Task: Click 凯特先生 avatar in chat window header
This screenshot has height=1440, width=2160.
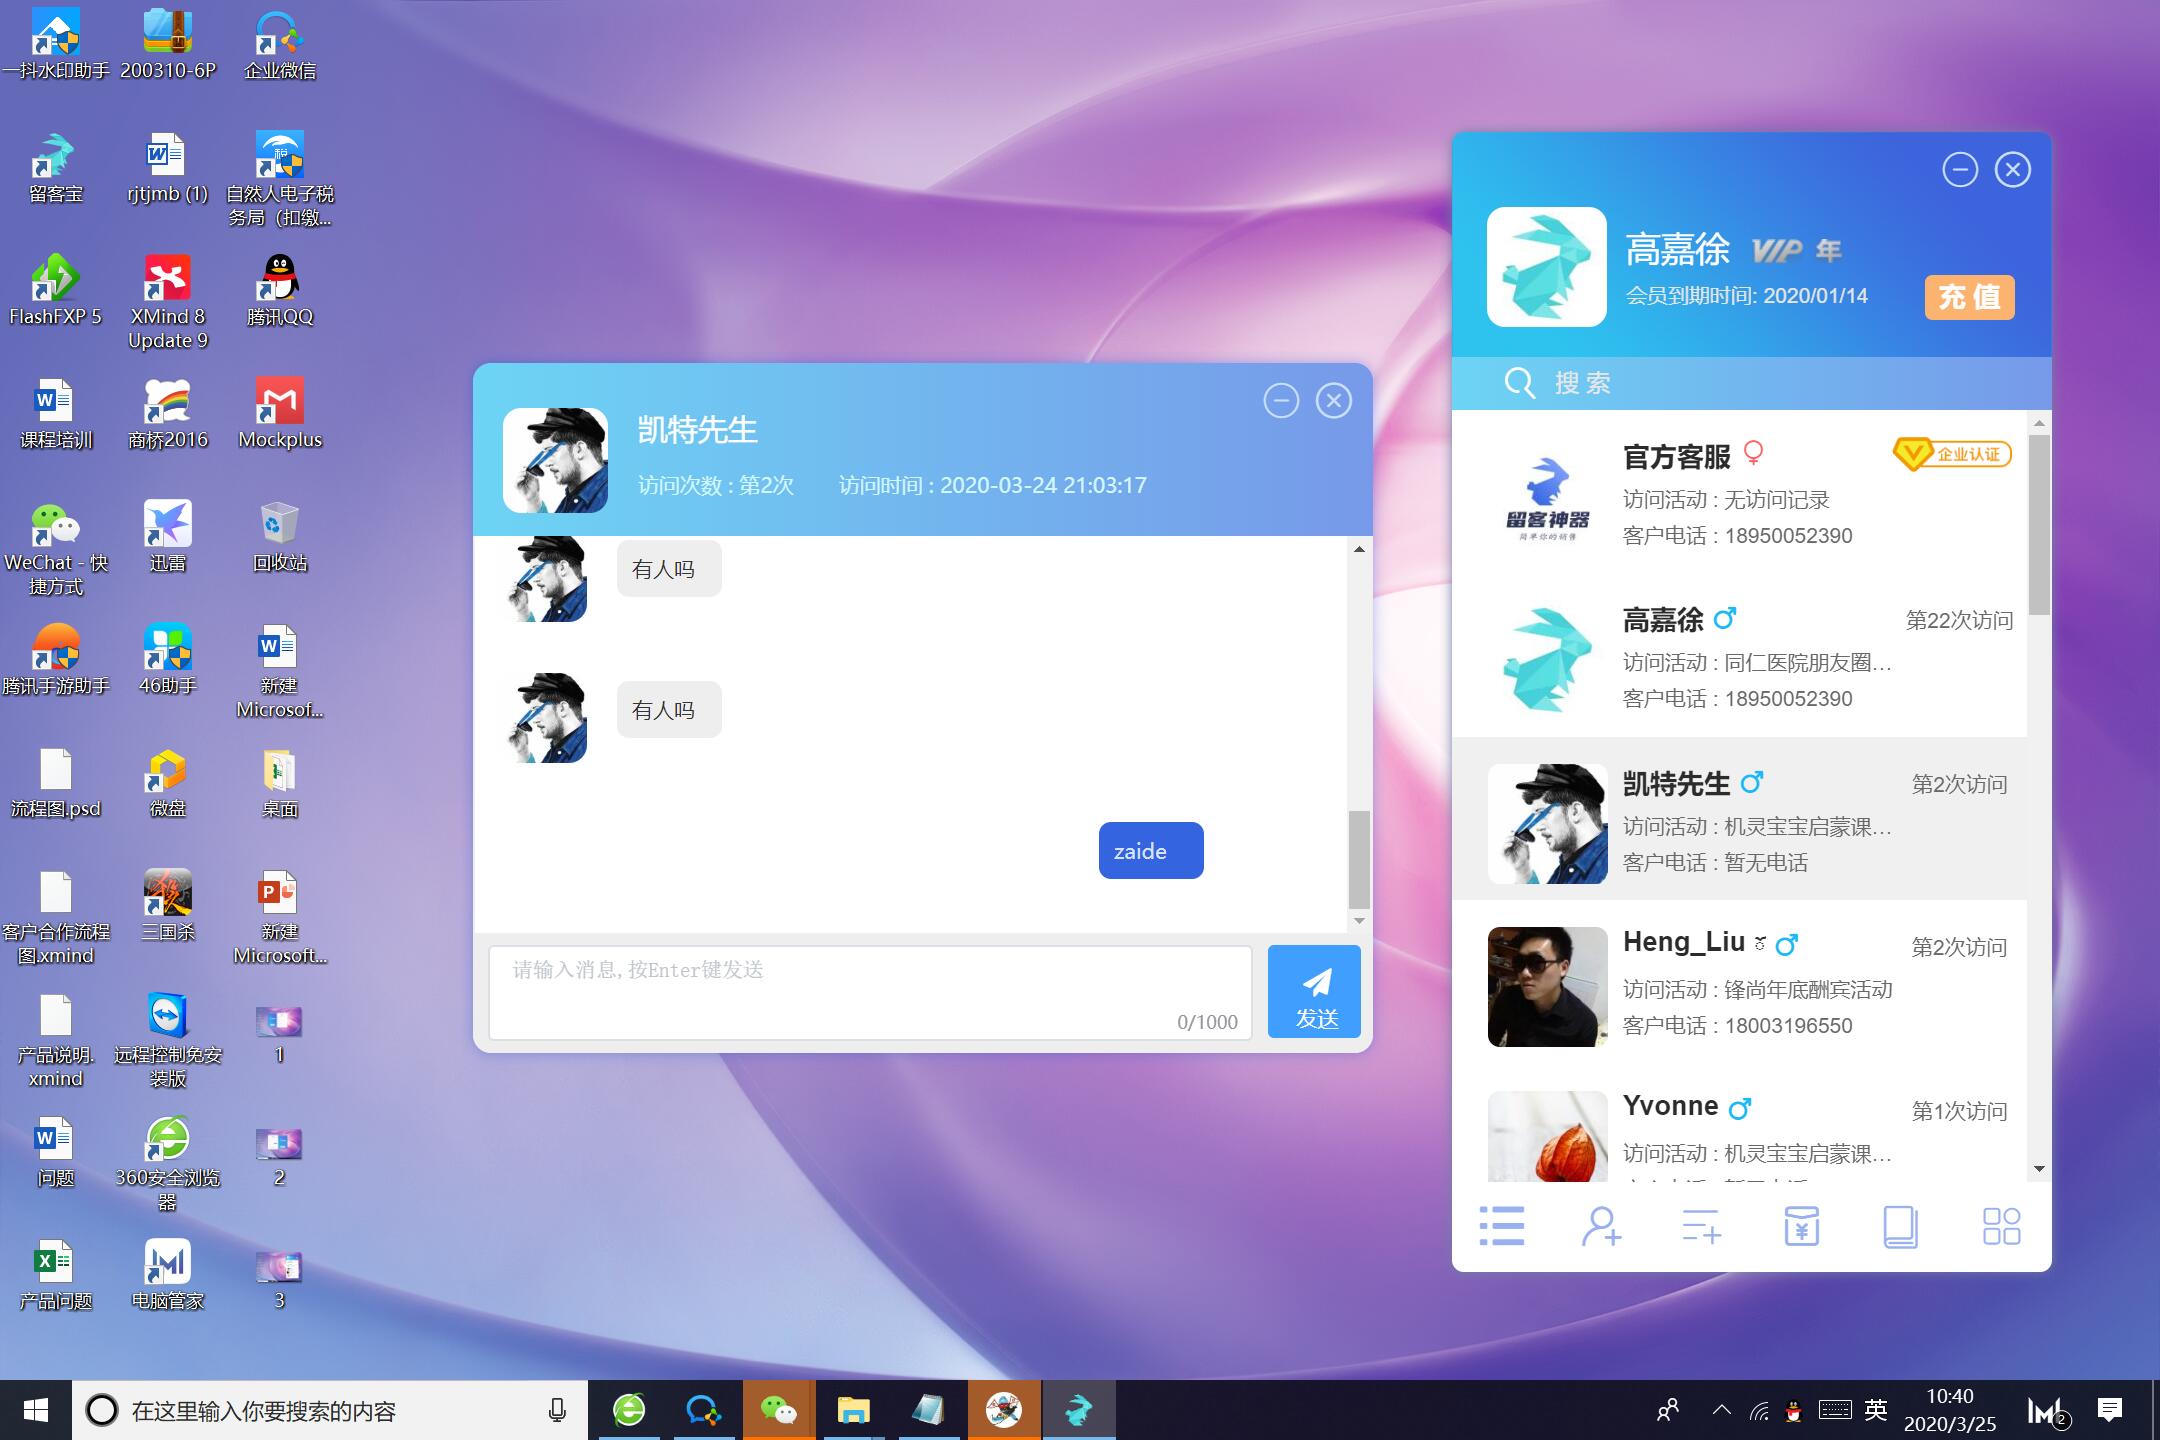Action: point(555,460)
